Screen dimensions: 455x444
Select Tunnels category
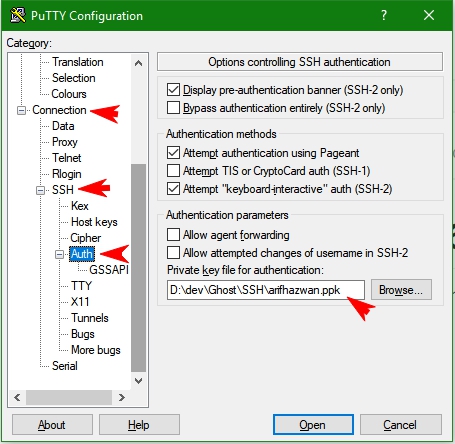click(90, 318)
